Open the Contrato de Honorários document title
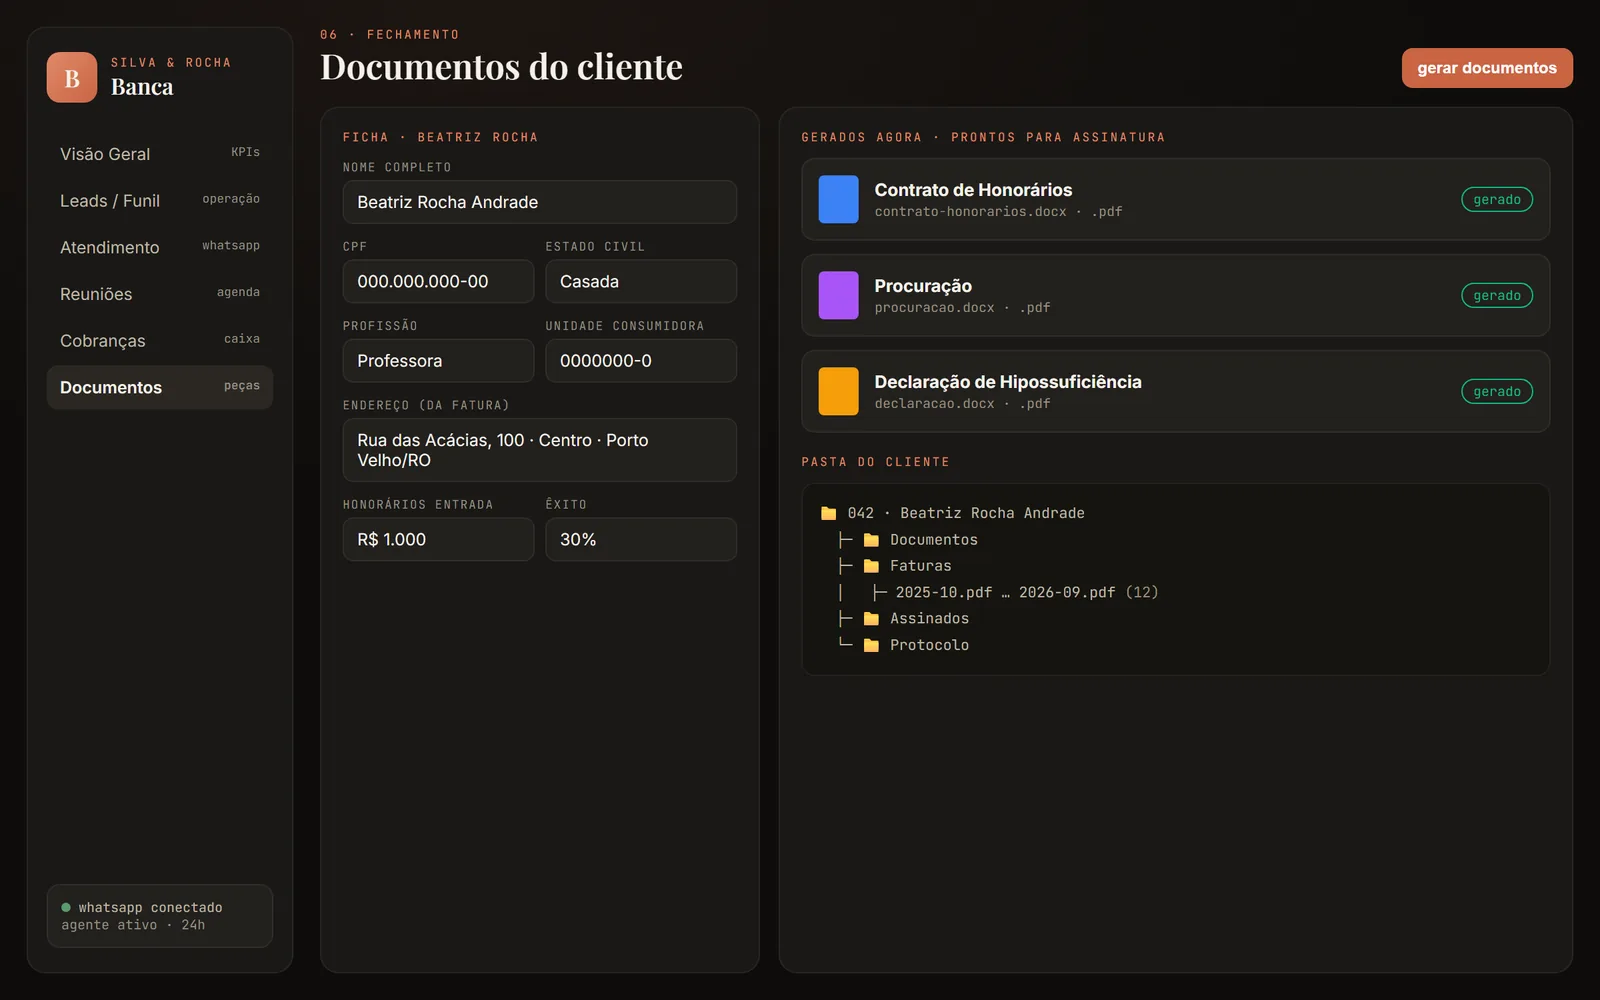 973,190
